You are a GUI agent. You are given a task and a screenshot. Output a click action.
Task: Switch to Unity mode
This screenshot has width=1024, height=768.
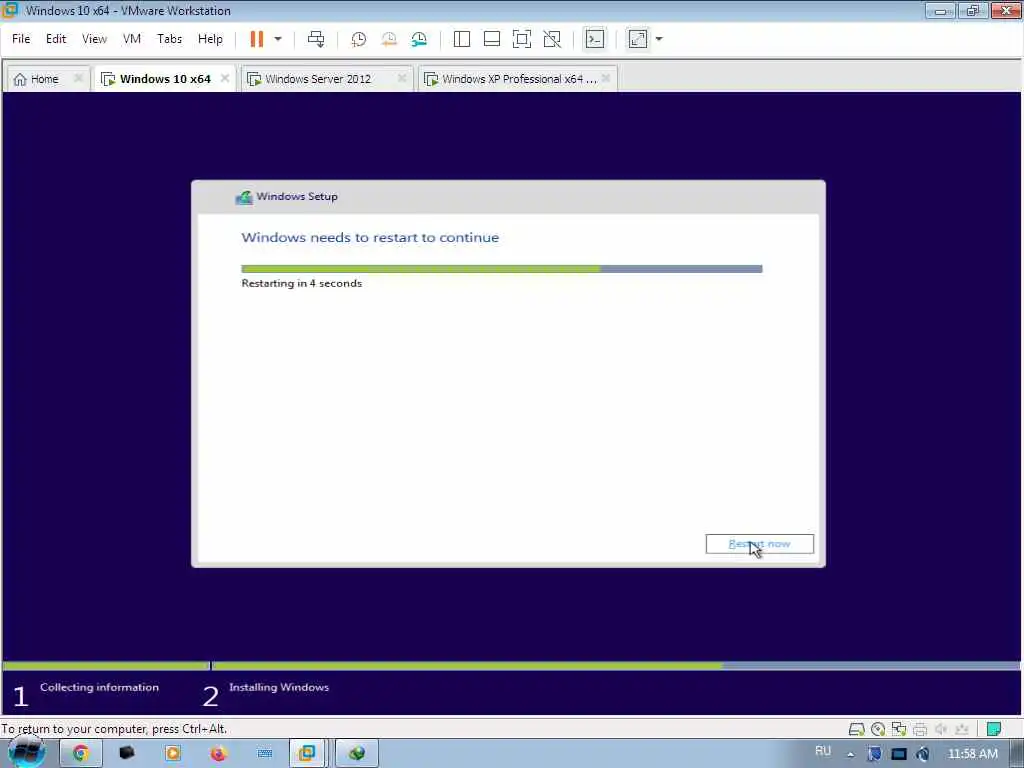(552, 39)
